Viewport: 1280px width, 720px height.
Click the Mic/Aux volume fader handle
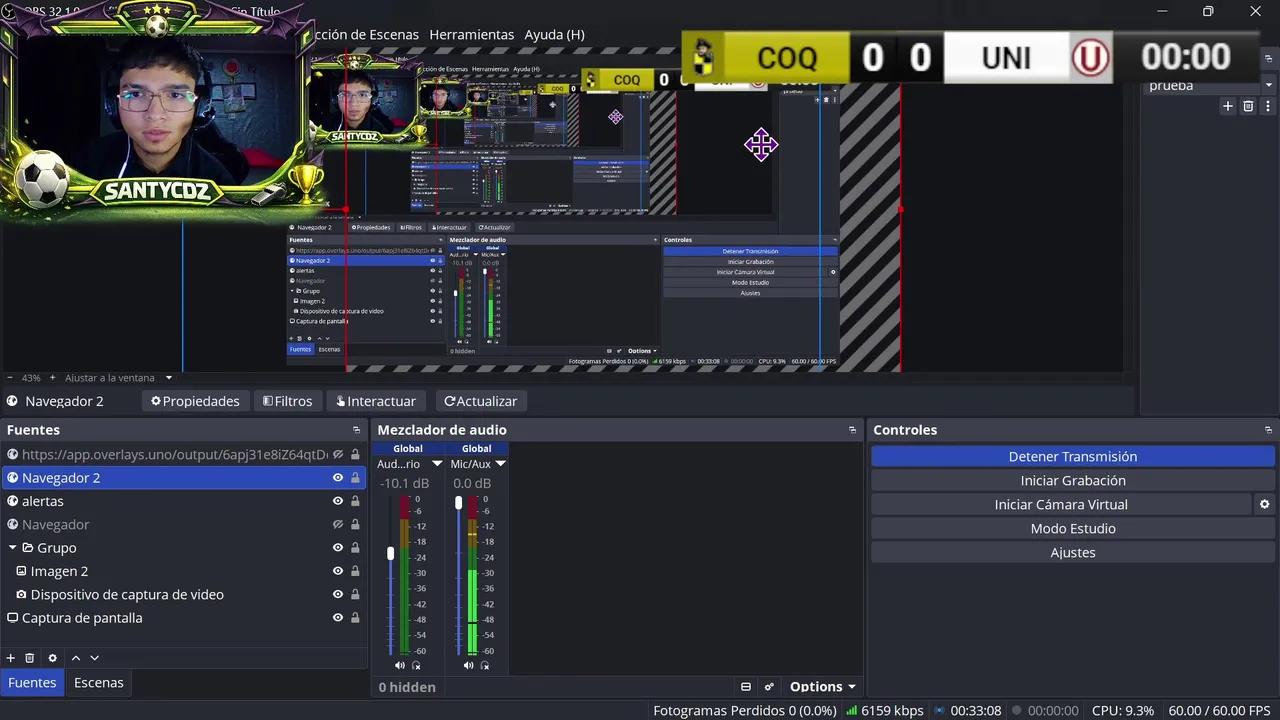[459, 503]
